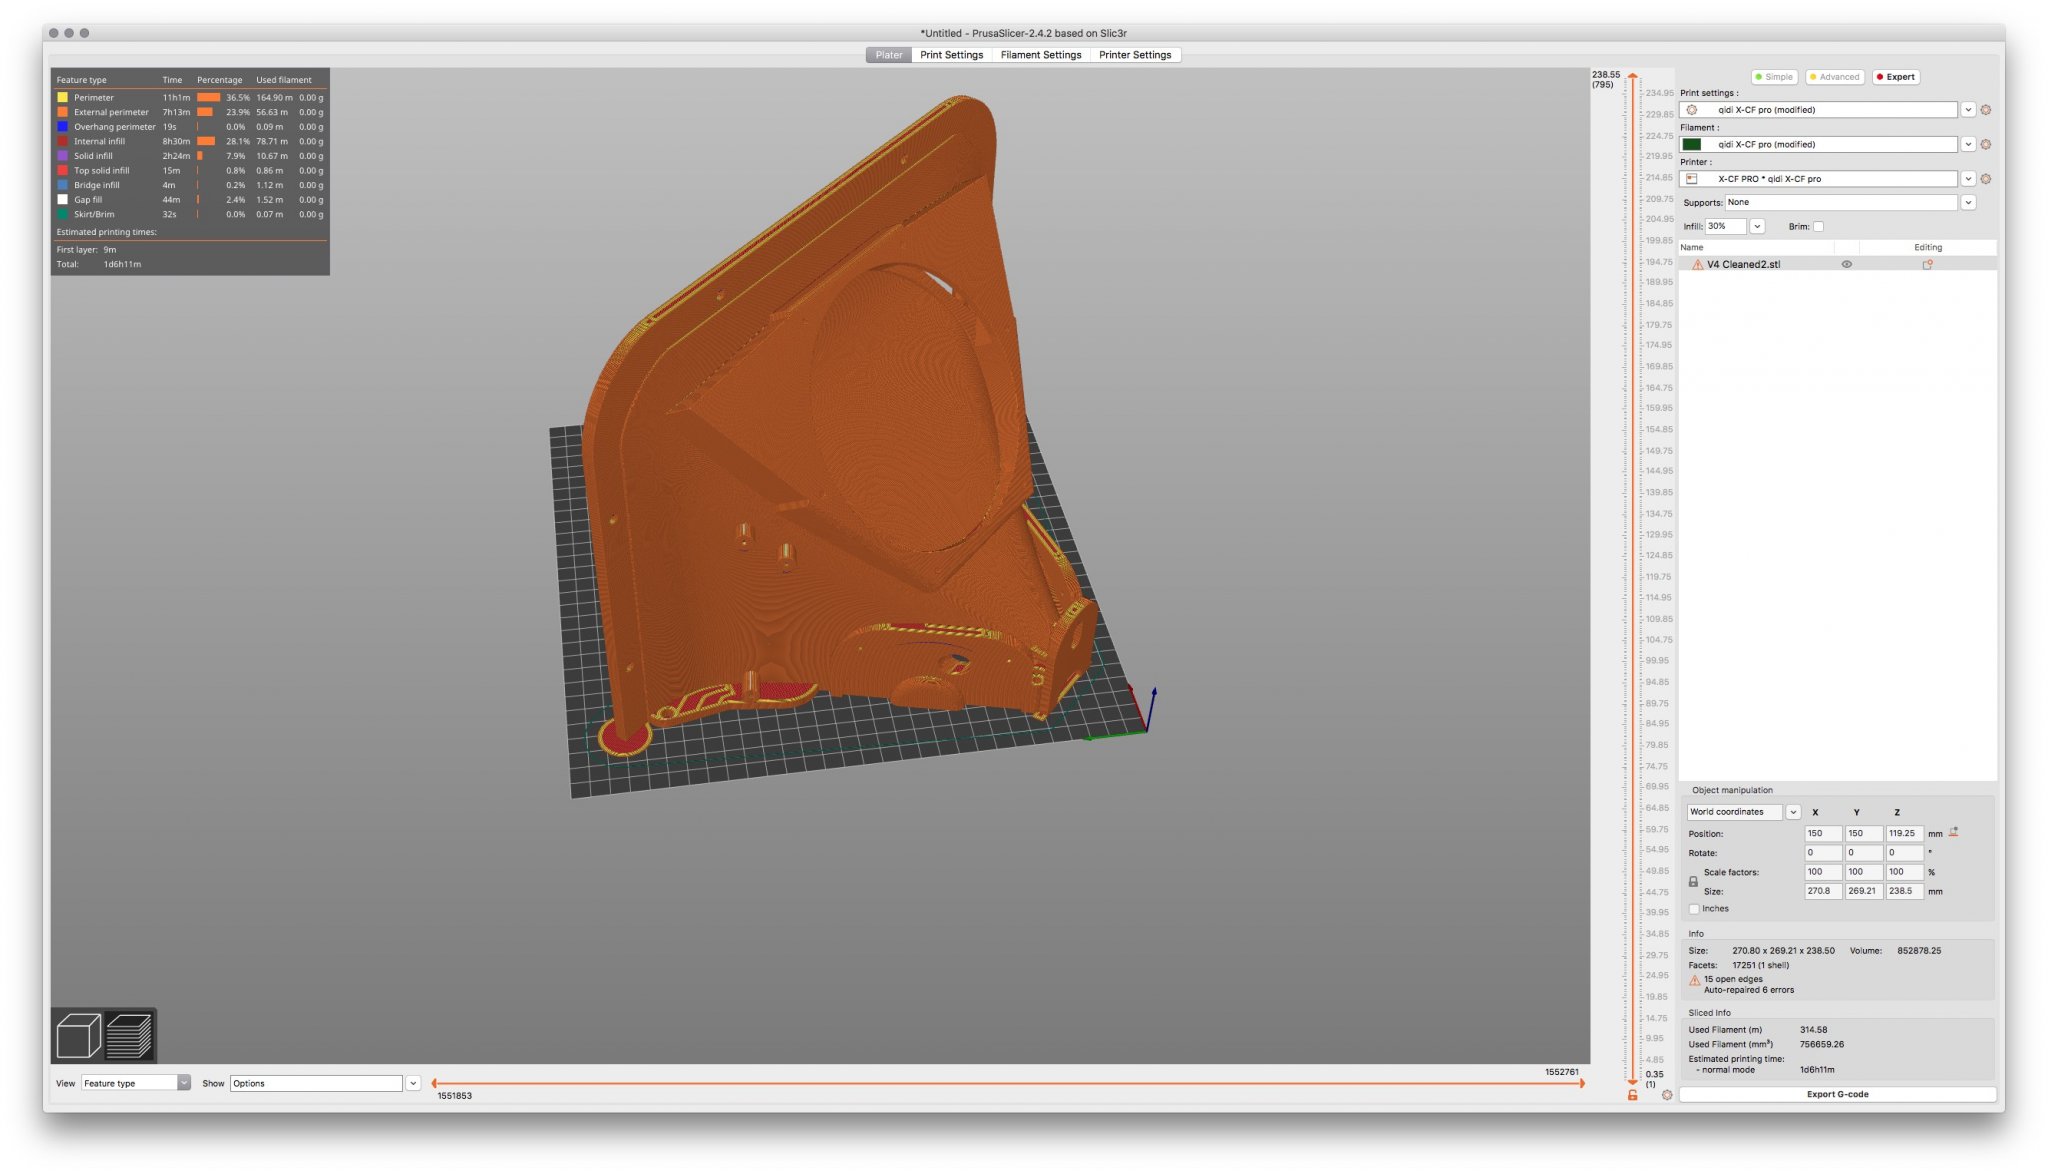Toggle the vertical layer slider lock icon

click(x=1633, y=1095)
